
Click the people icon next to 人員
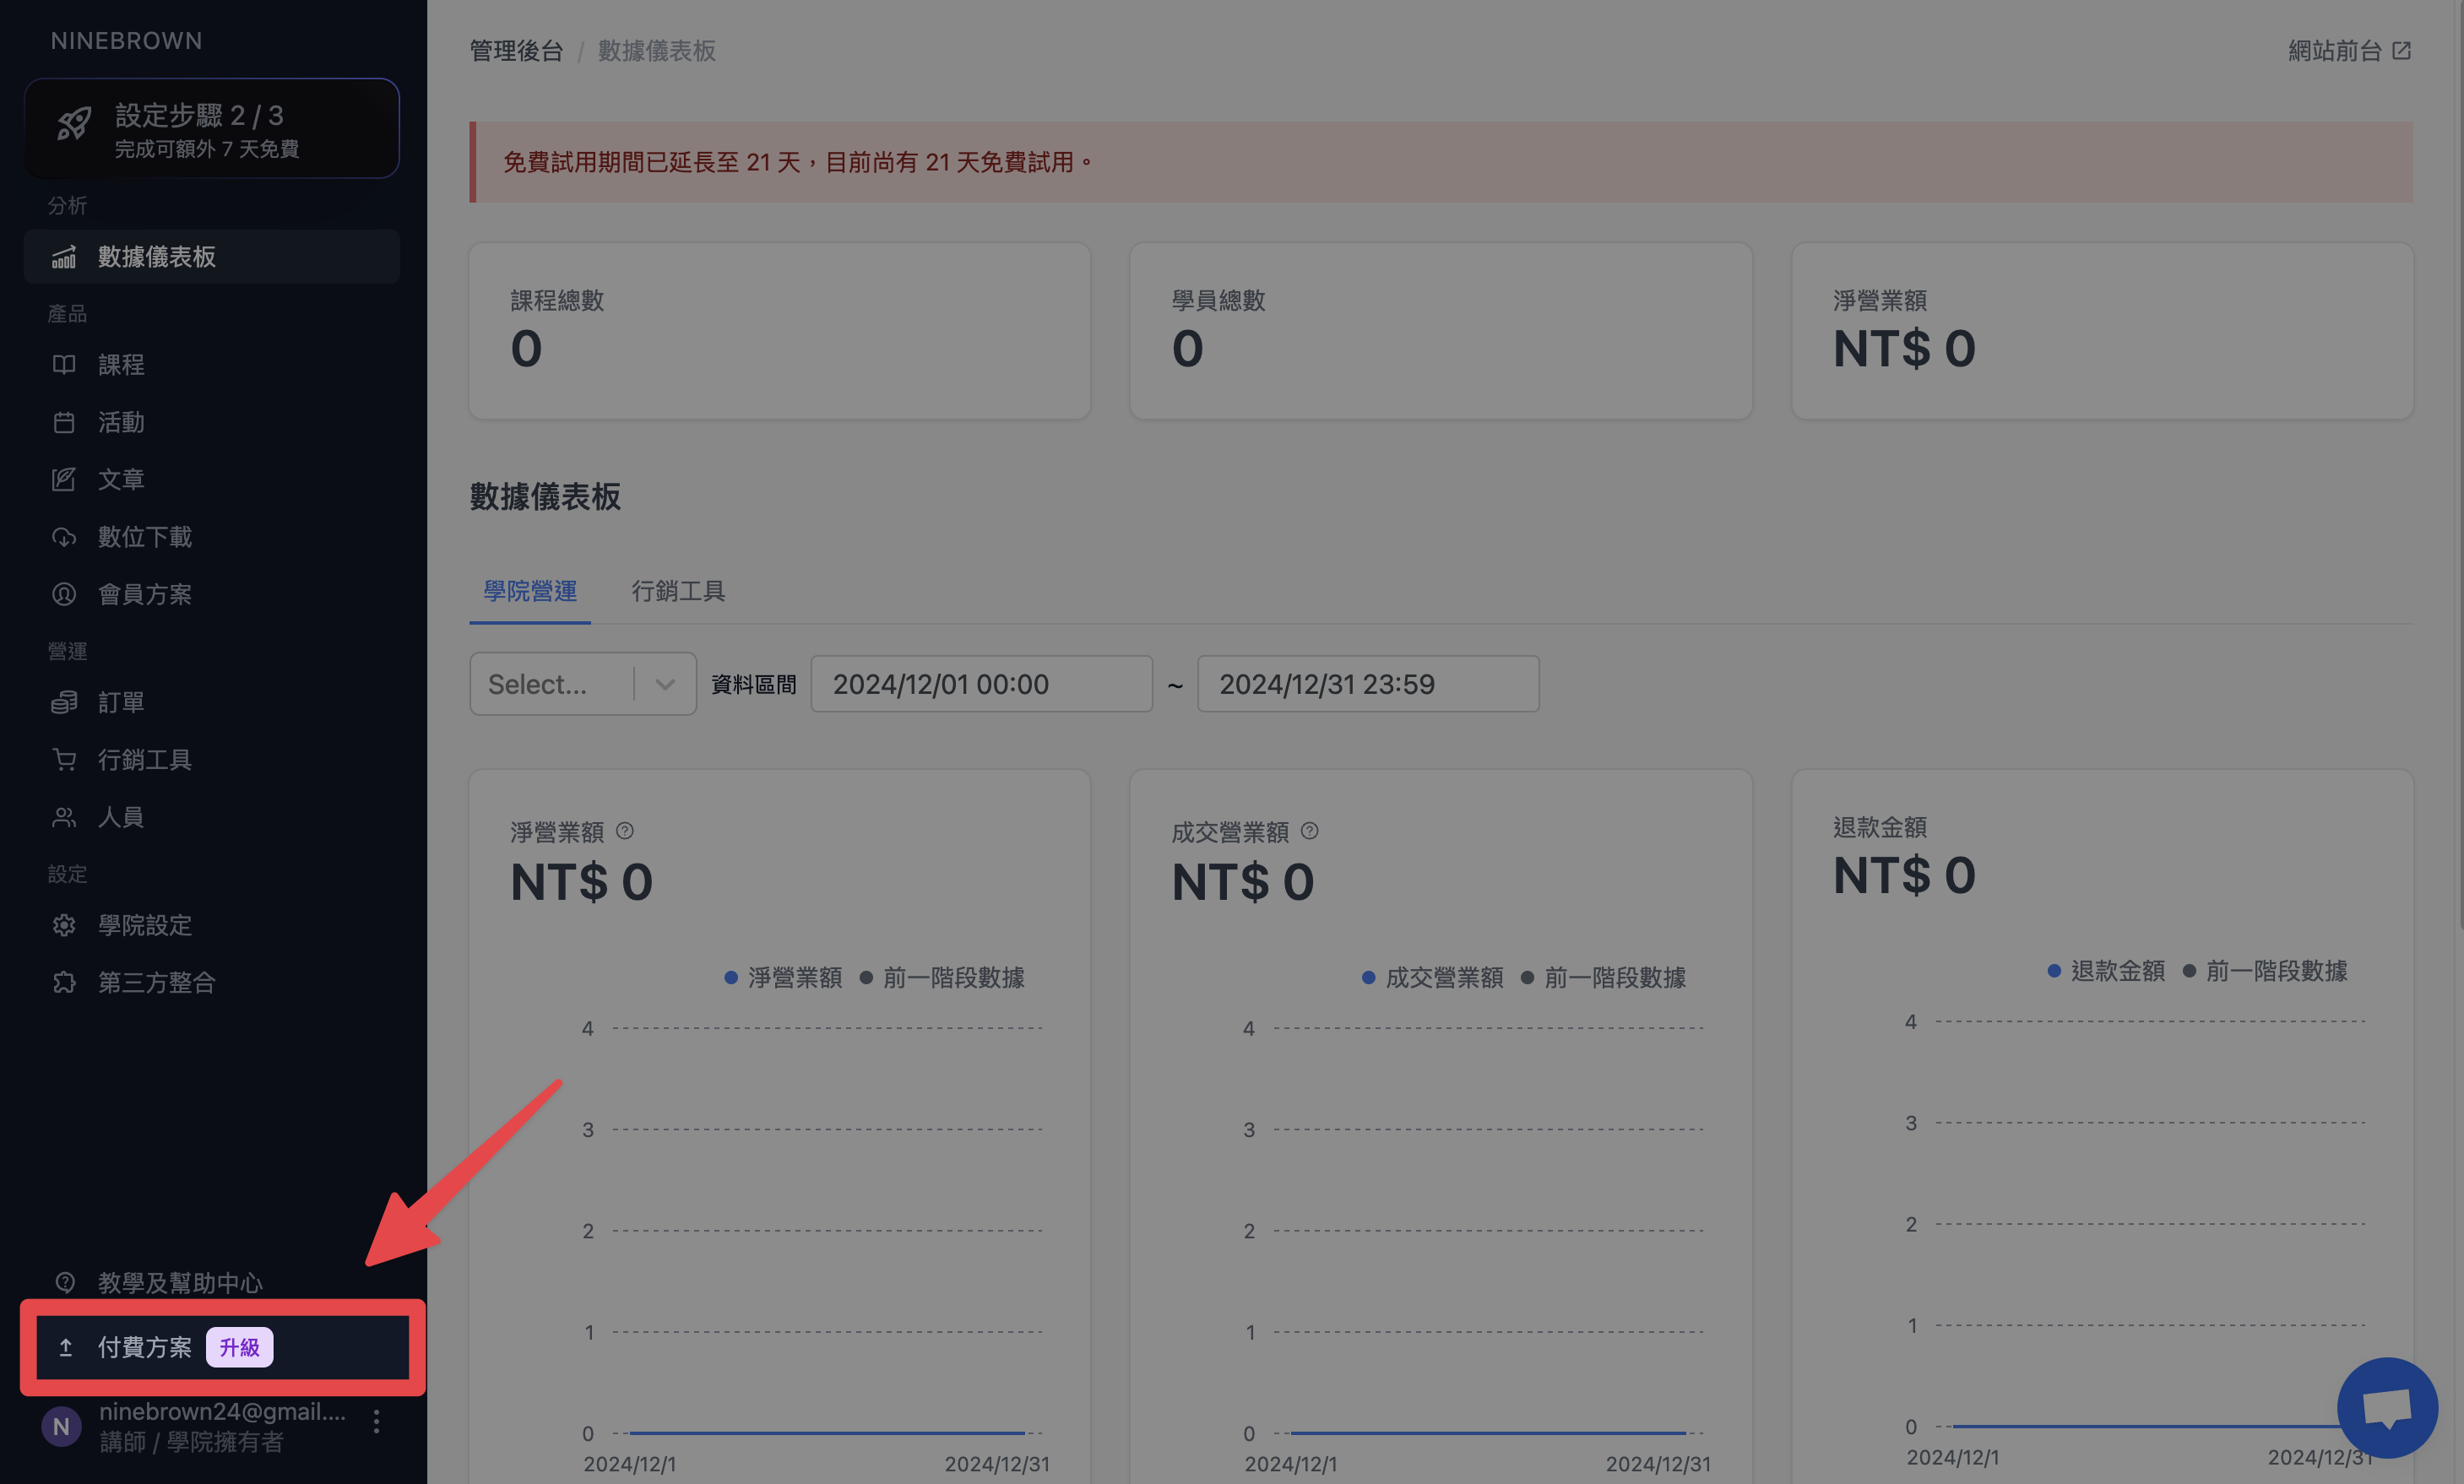[64, 818]
